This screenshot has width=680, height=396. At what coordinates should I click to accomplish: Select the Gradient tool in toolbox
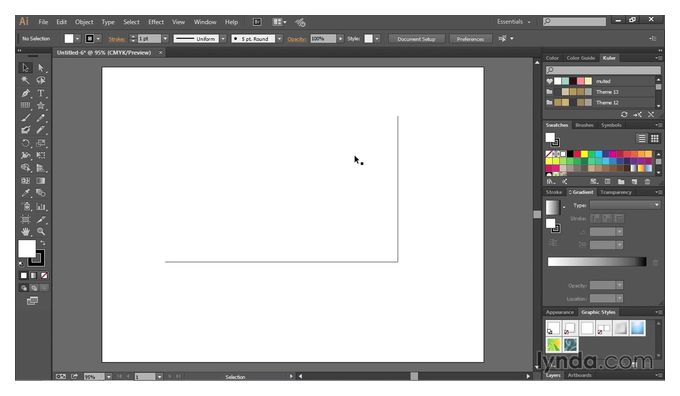[41, 180]
